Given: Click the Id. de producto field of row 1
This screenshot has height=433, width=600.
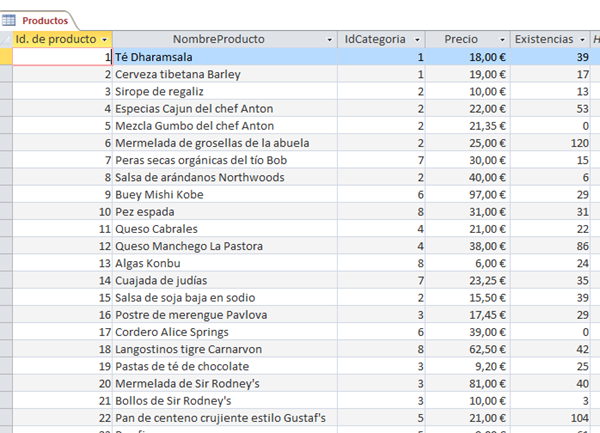Looking at the screenshot, I should coord(62,57).
